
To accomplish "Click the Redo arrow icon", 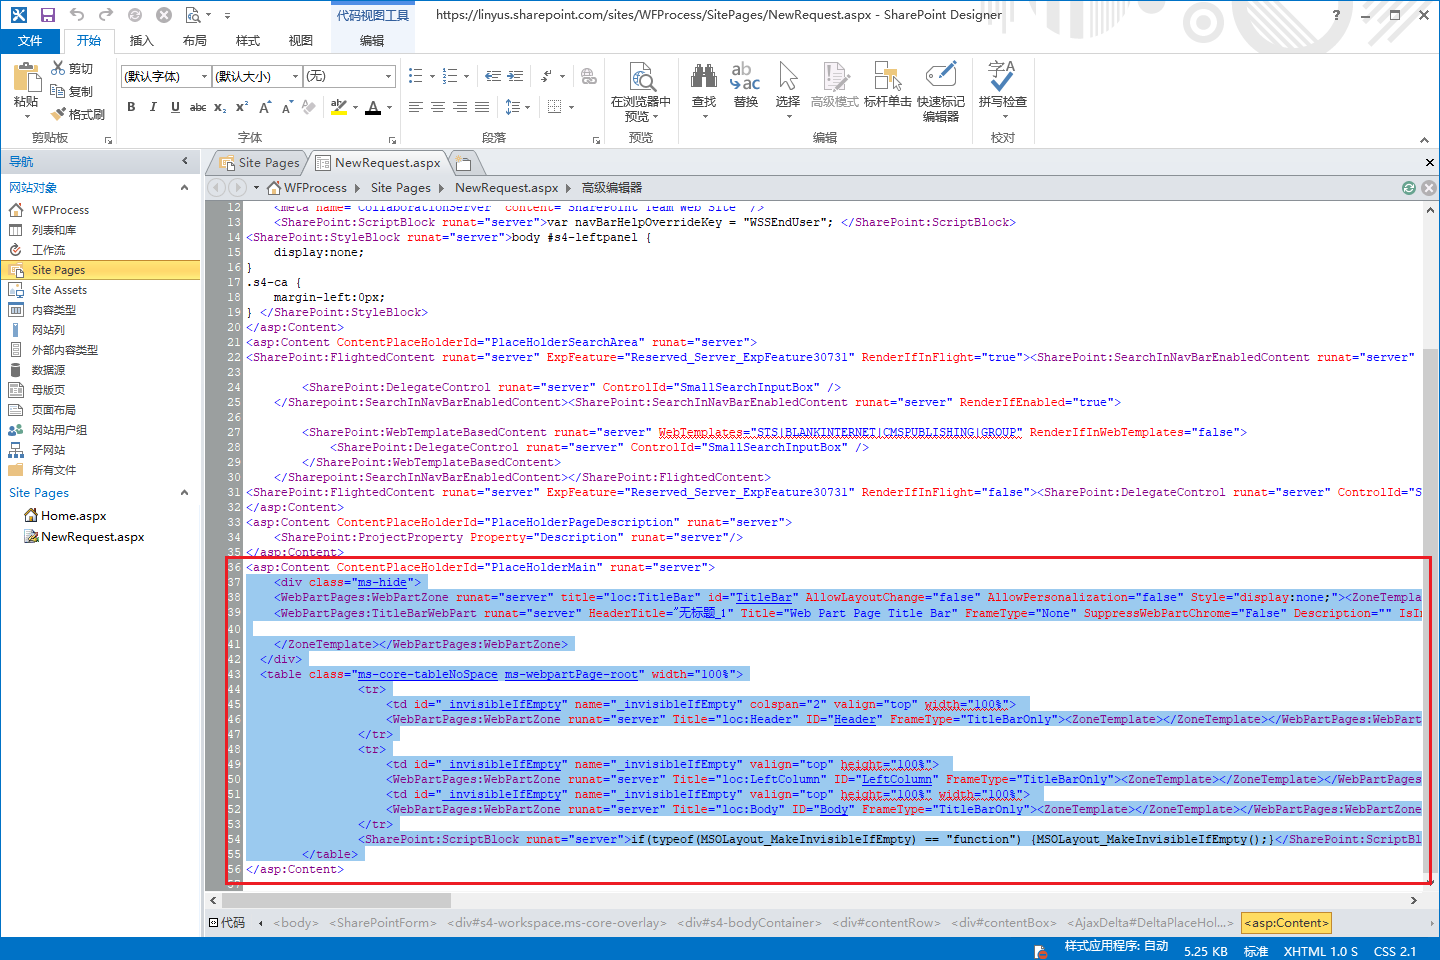I will [x=106, y=15].
